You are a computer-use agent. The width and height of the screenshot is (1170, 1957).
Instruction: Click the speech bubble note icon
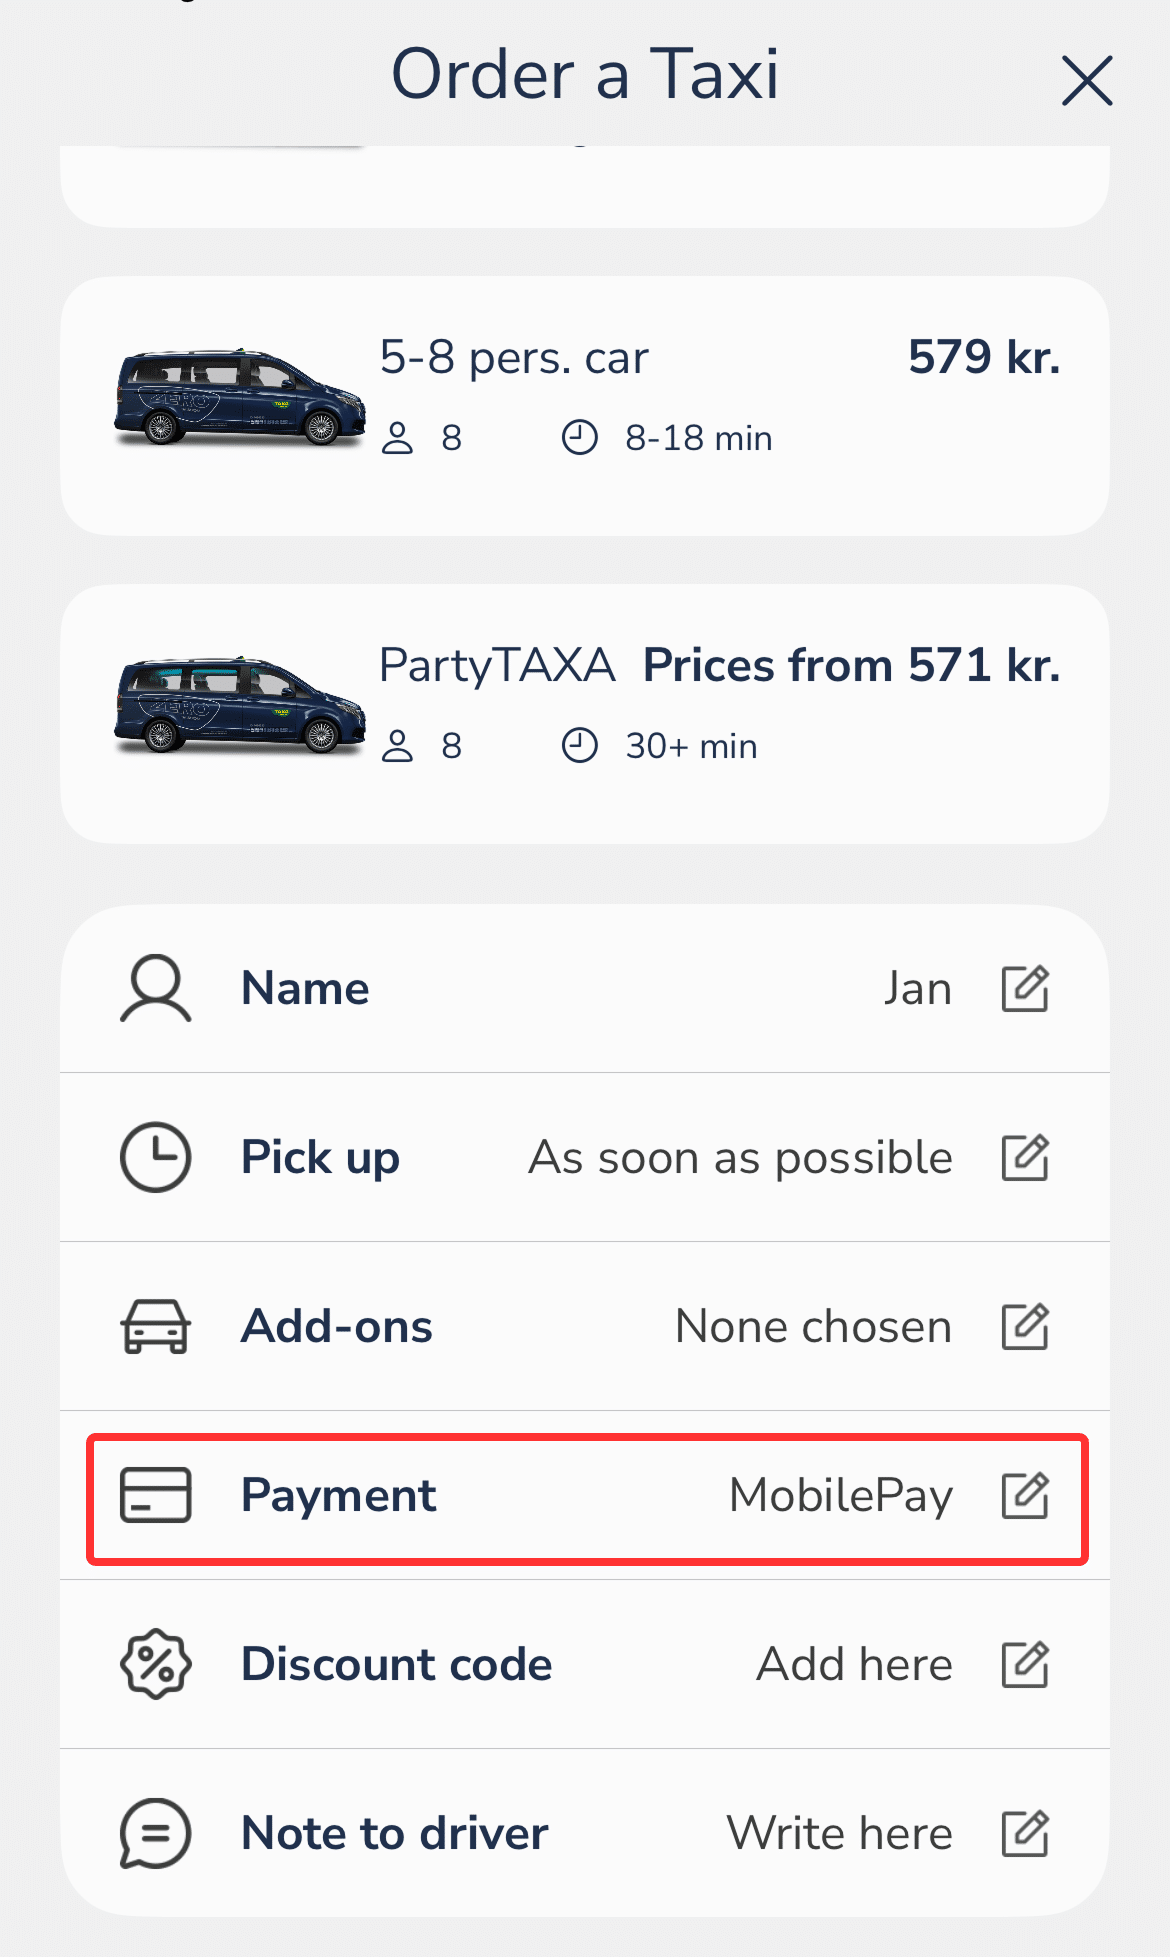click(x=155, y=1834)
